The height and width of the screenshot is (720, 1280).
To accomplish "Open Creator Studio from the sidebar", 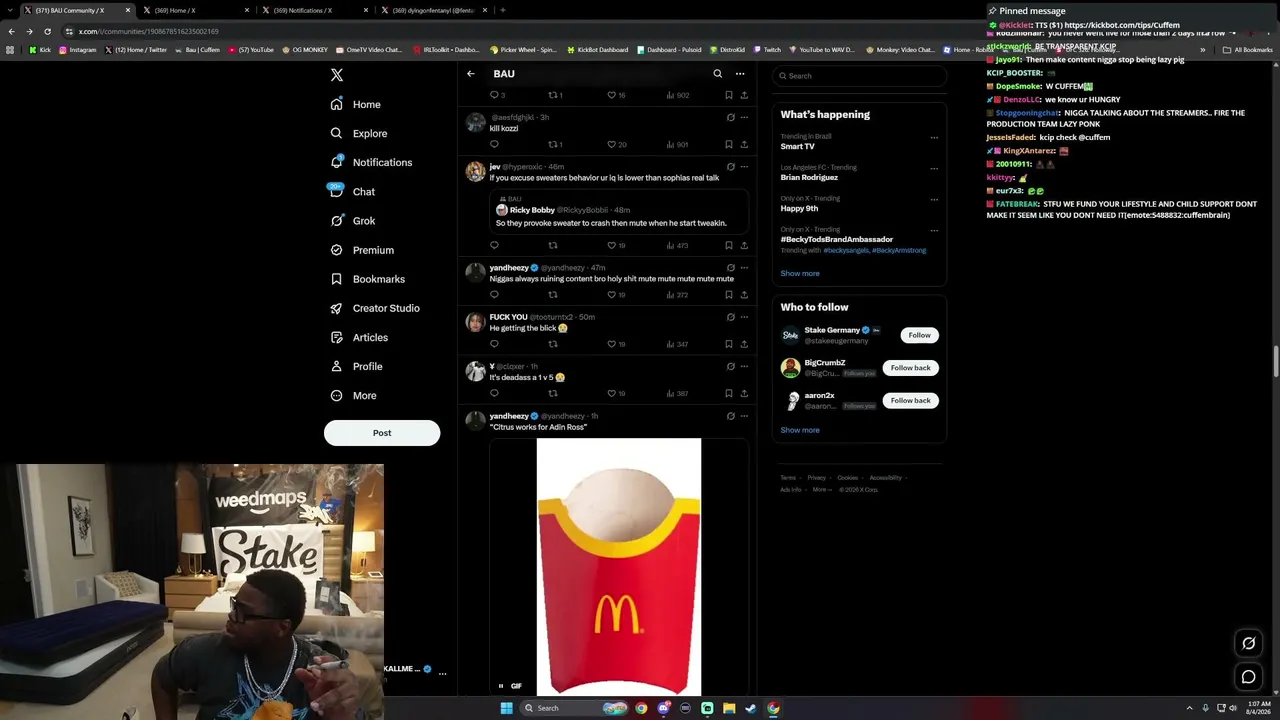I will click(375, 308).
